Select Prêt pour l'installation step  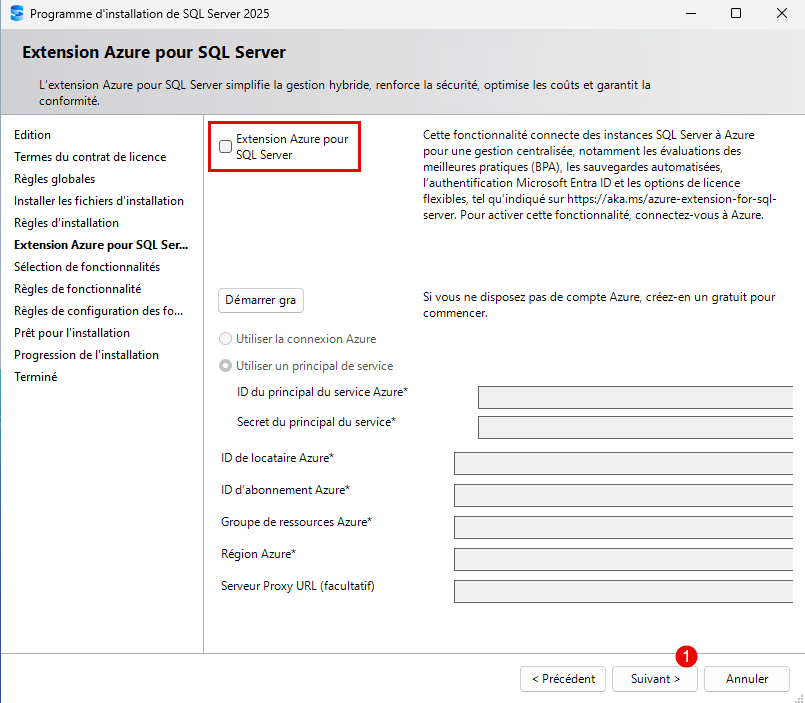[72, 333]
